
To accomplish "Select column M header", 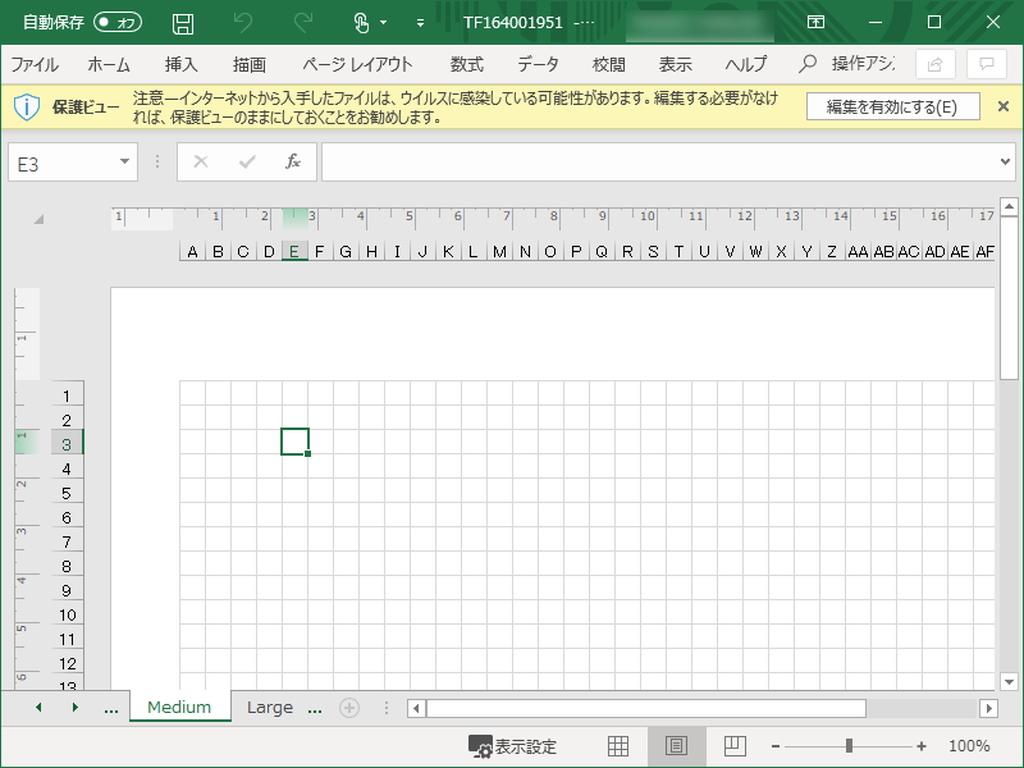I will click(x=500, y=251).
